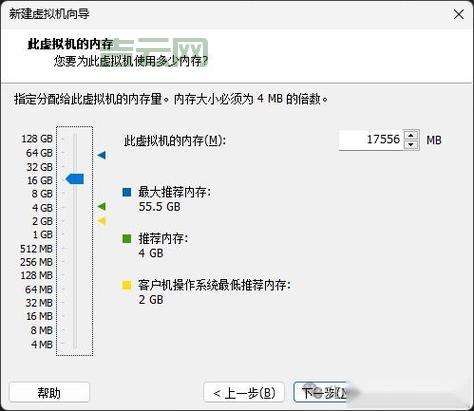The image size is (474, 411).
Task: Click the 2 GB slider label
Action: tap(42, 221)
